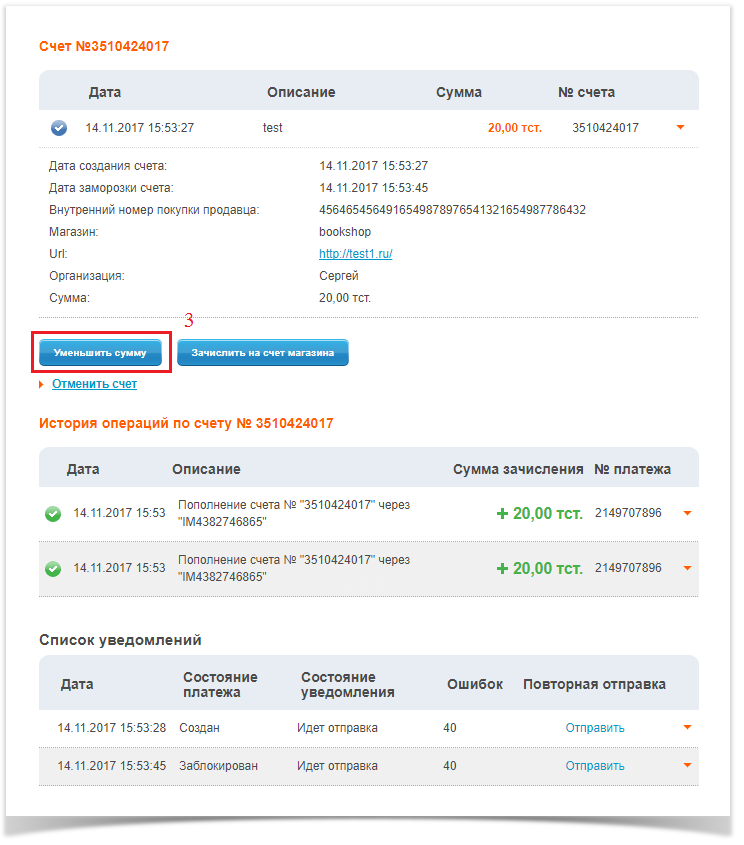Screen dimensions: 744x845
Task: Expand second payment 2149707896 row arrow
Action: coord(687,568)
